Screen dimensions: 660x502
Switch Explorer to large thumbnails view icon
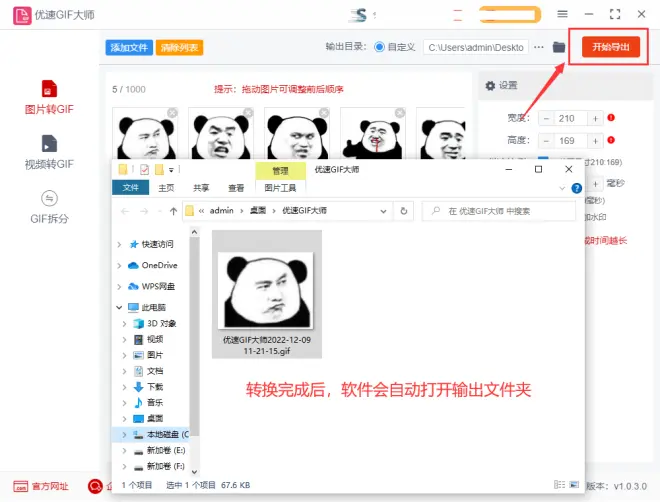(x=574, y=485)
